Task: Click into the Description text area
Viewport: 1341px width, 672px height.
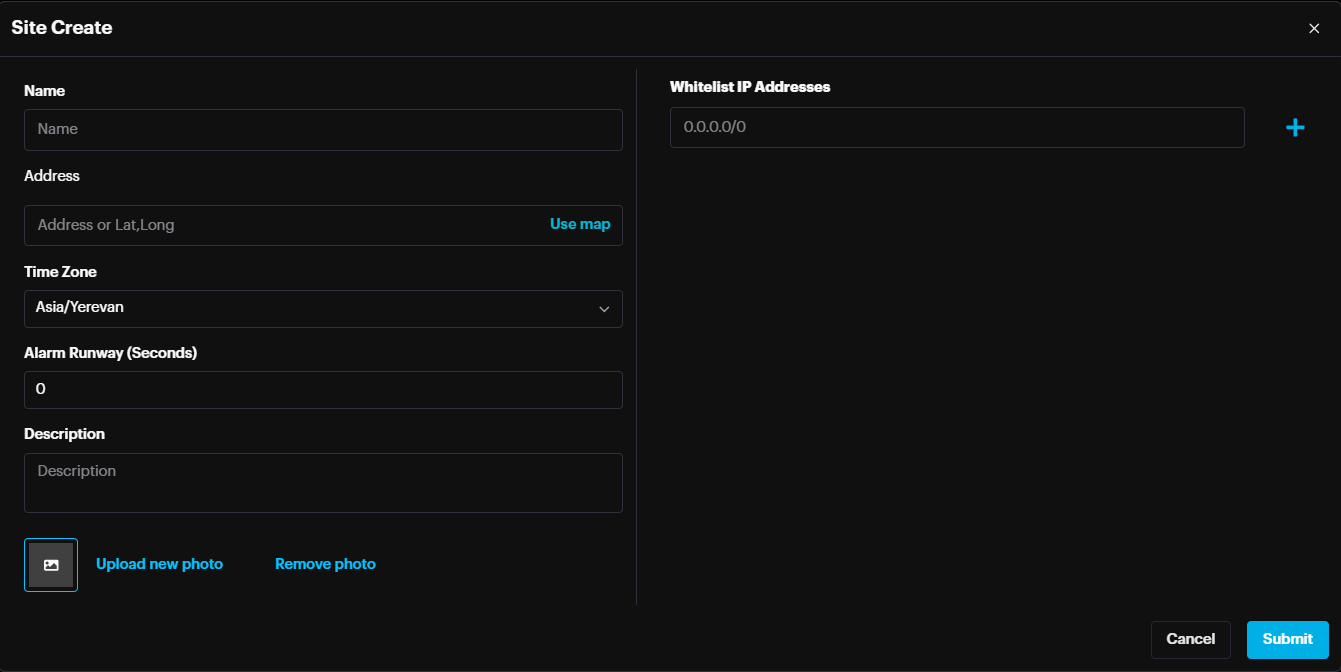Action: [x=322, y=483]
